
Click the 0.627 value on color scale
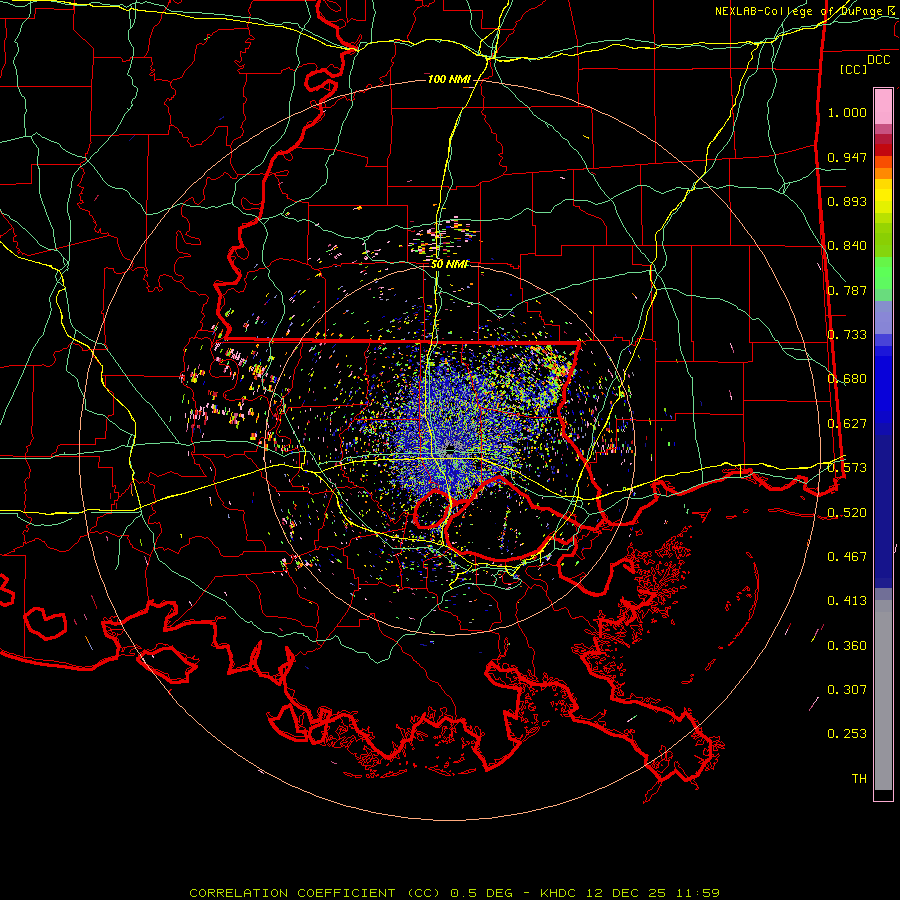pyautogui.click(x=847, y=424)
